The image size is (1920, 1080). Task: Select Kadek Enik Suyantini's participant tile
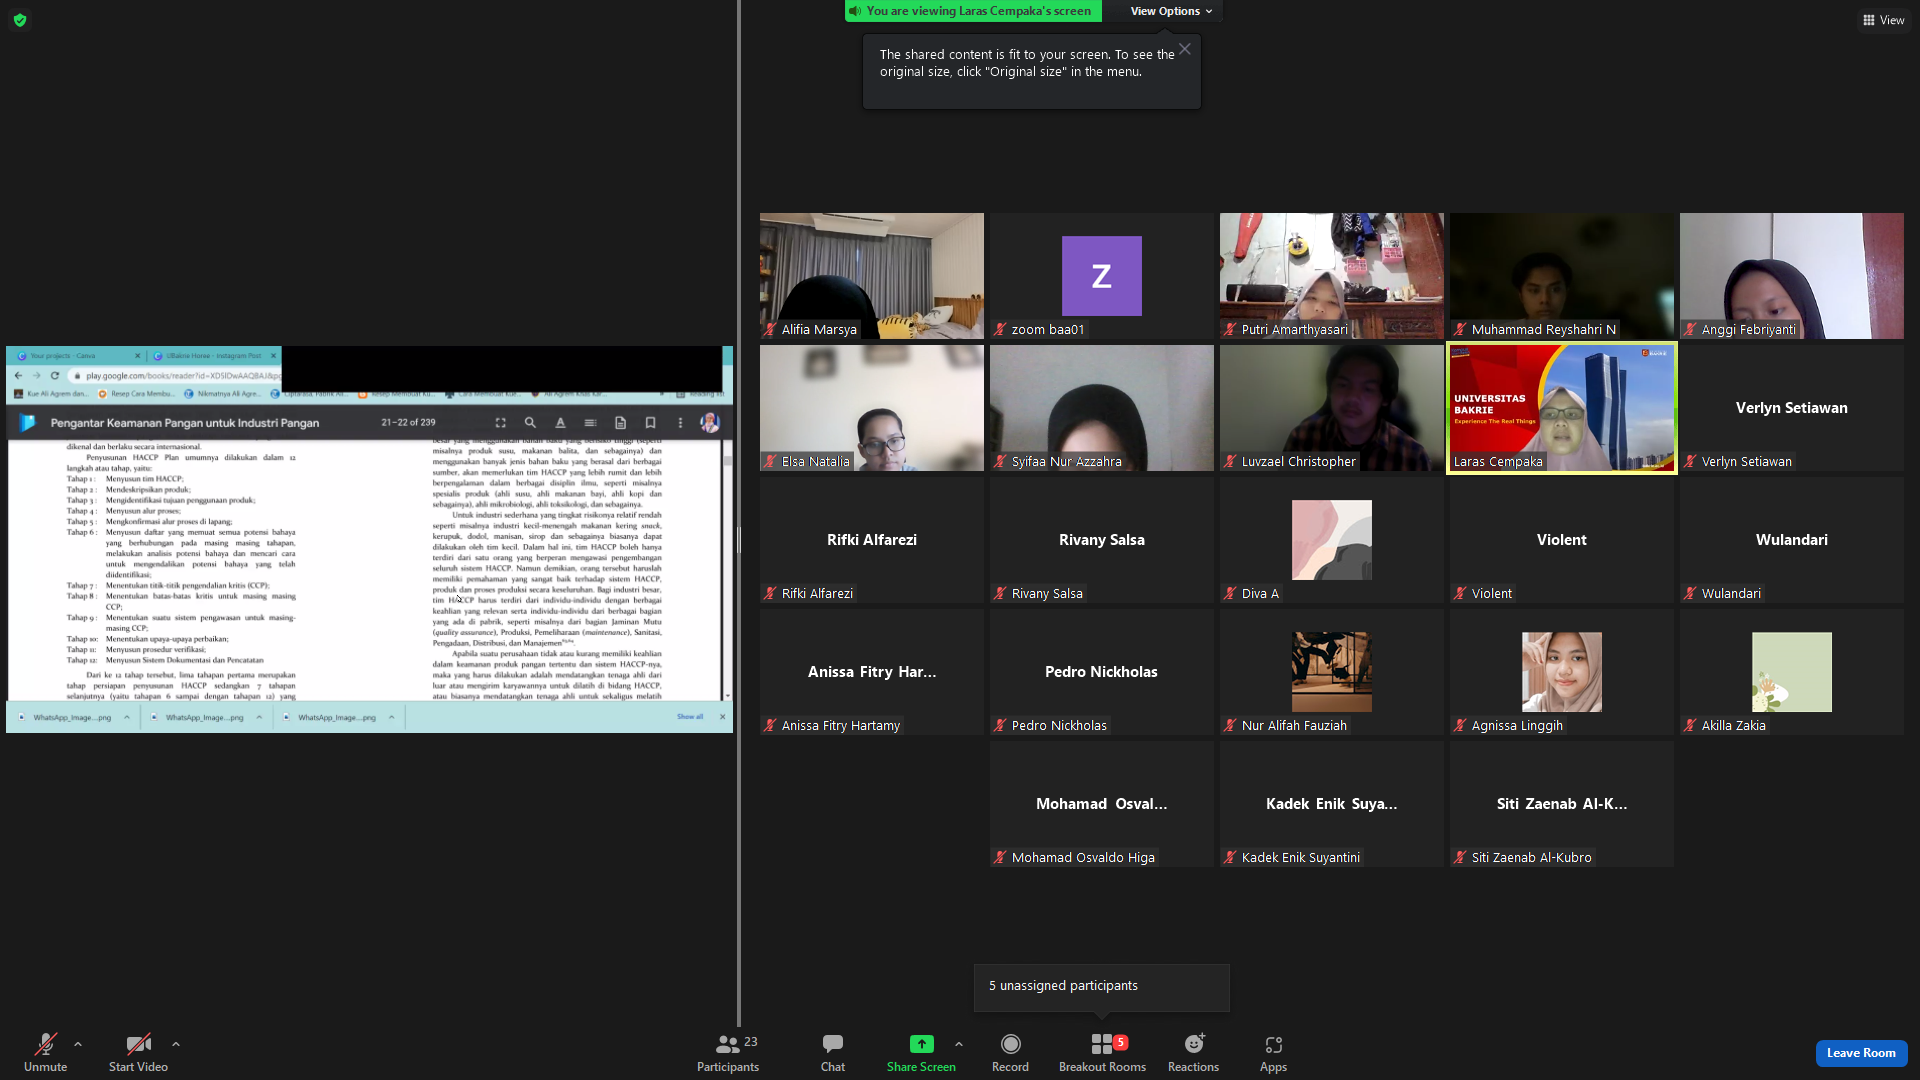1332,804
